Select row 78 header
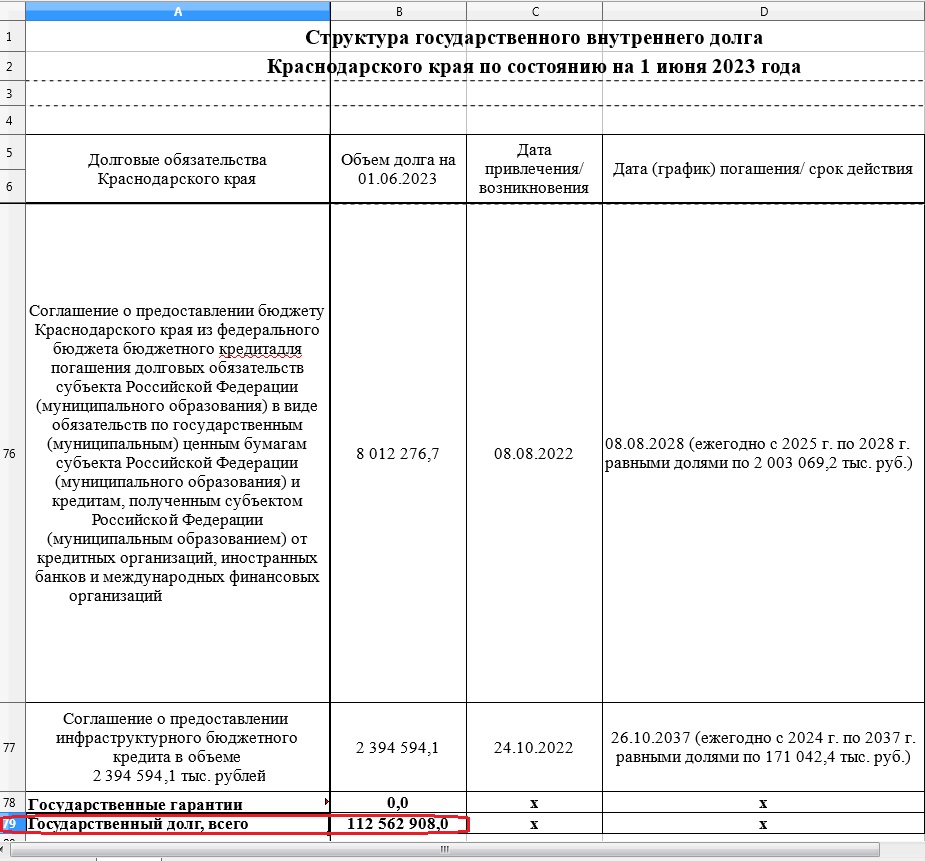 [x=12, y=803]
